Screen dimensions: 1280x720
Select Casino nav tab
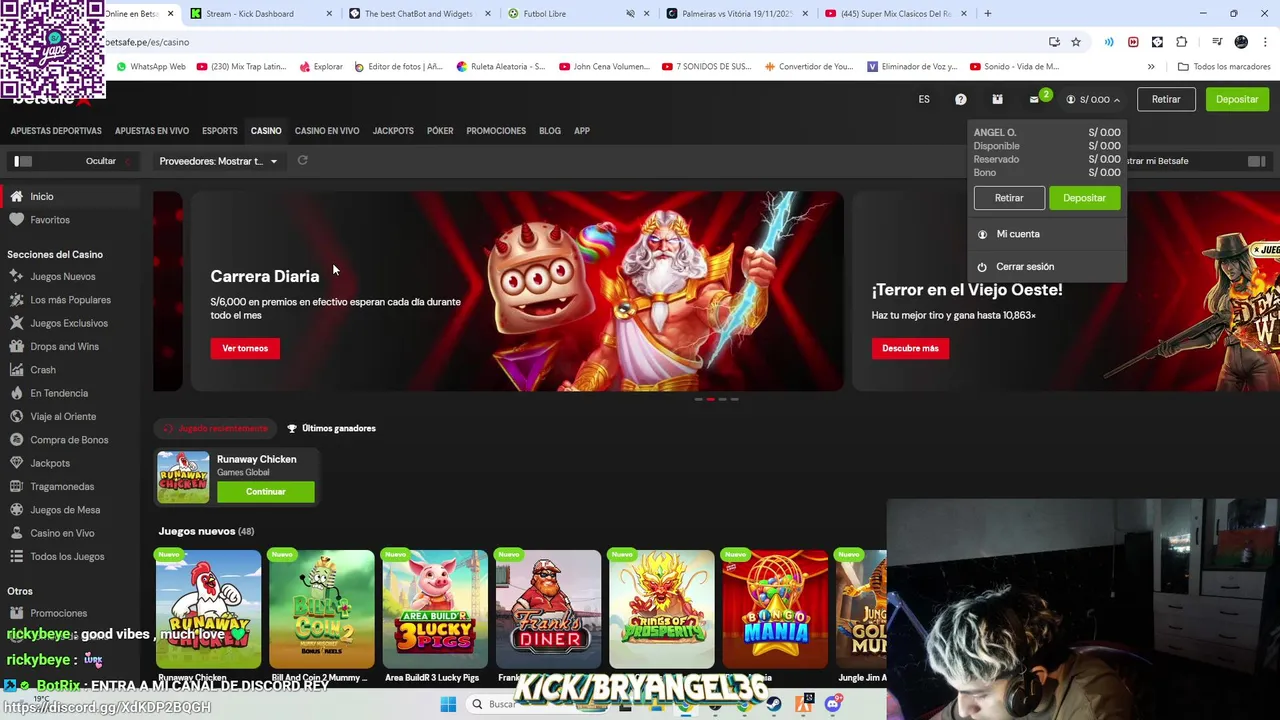(x=266, y=131)
